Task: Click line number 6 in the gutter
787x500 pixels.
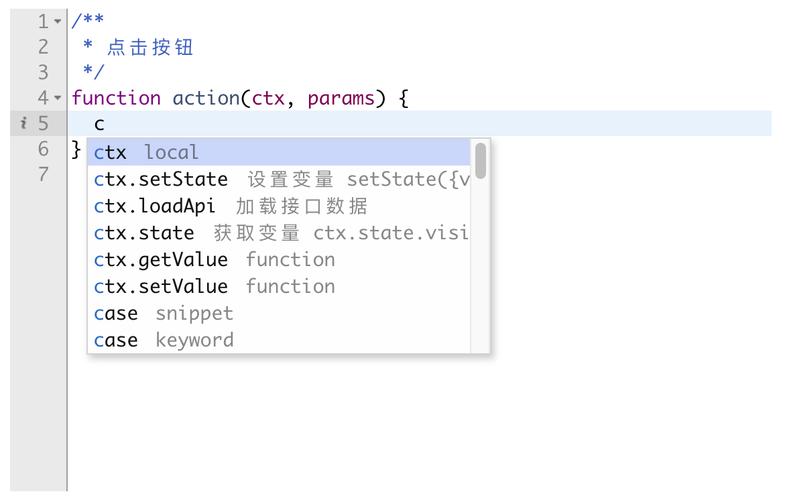Action: 43,149
